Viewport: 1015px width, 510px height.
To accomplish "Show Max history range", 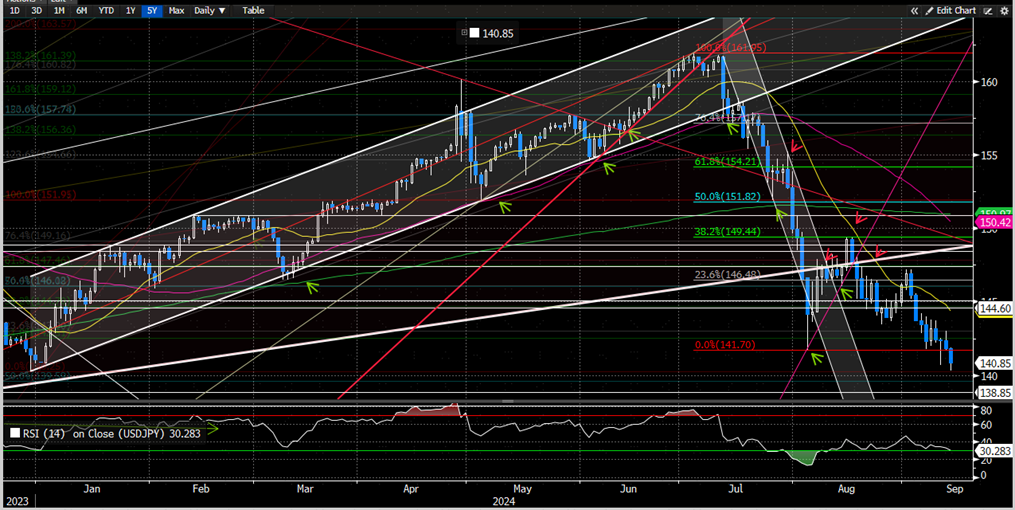I will (x=175, y=10).
